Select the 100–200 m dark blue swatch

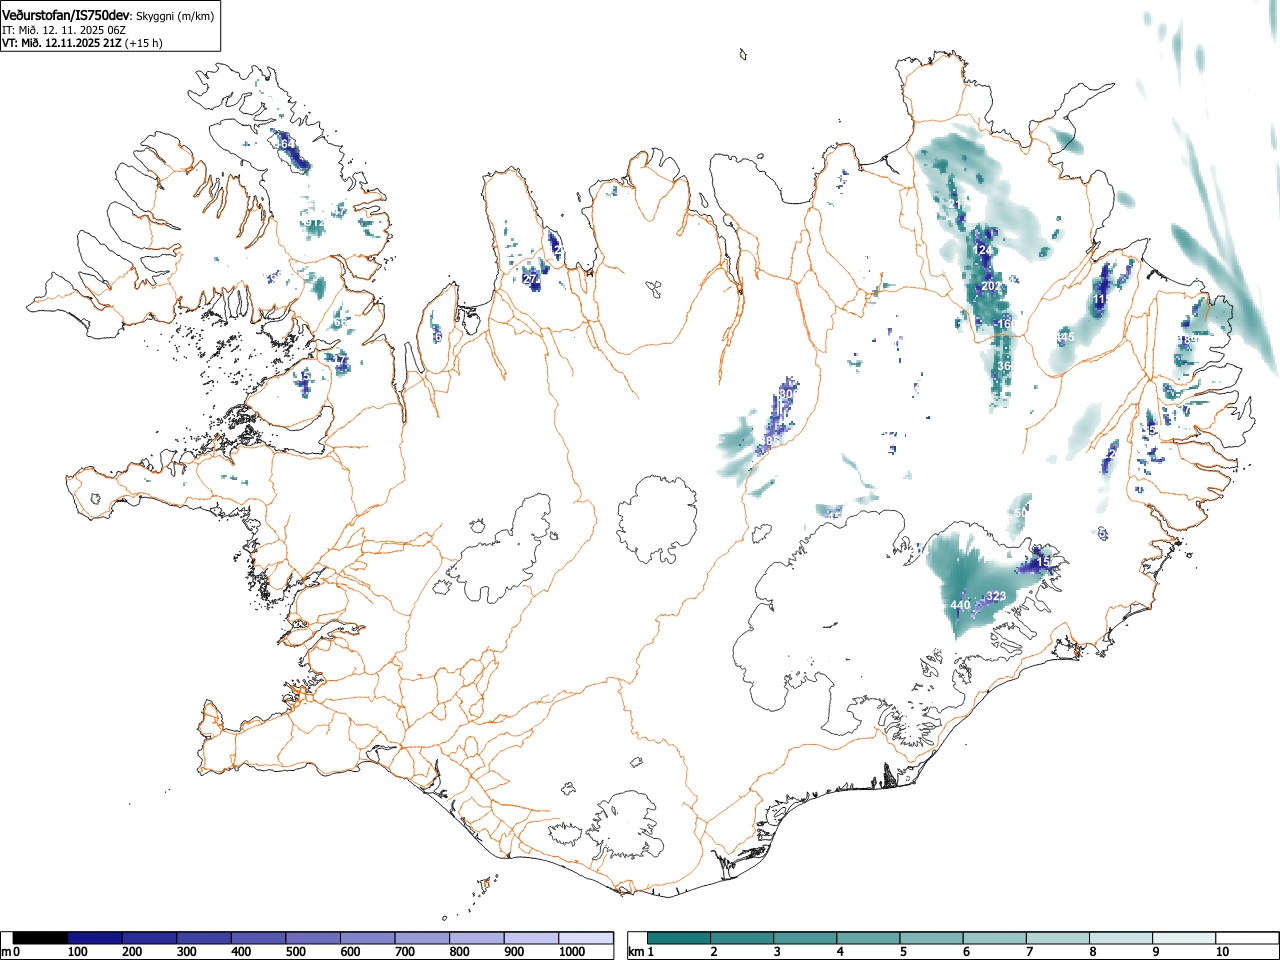95,938
